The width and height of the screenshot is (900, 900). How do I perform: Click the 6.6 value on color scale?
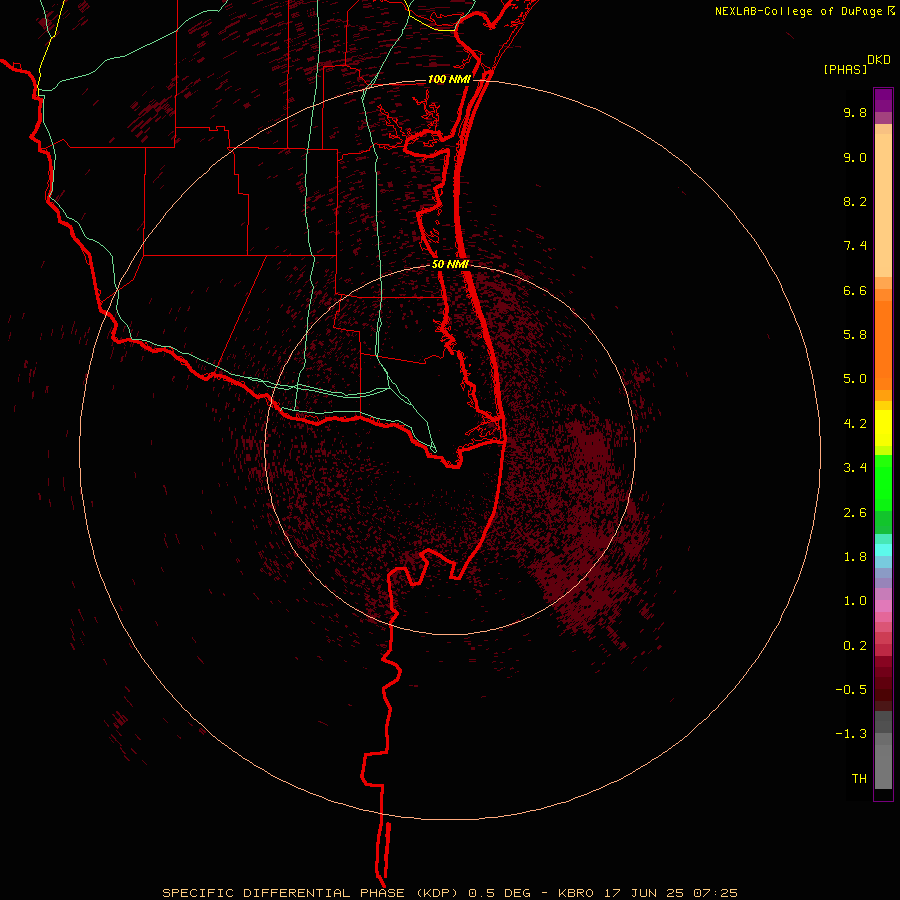coord(855,290)
